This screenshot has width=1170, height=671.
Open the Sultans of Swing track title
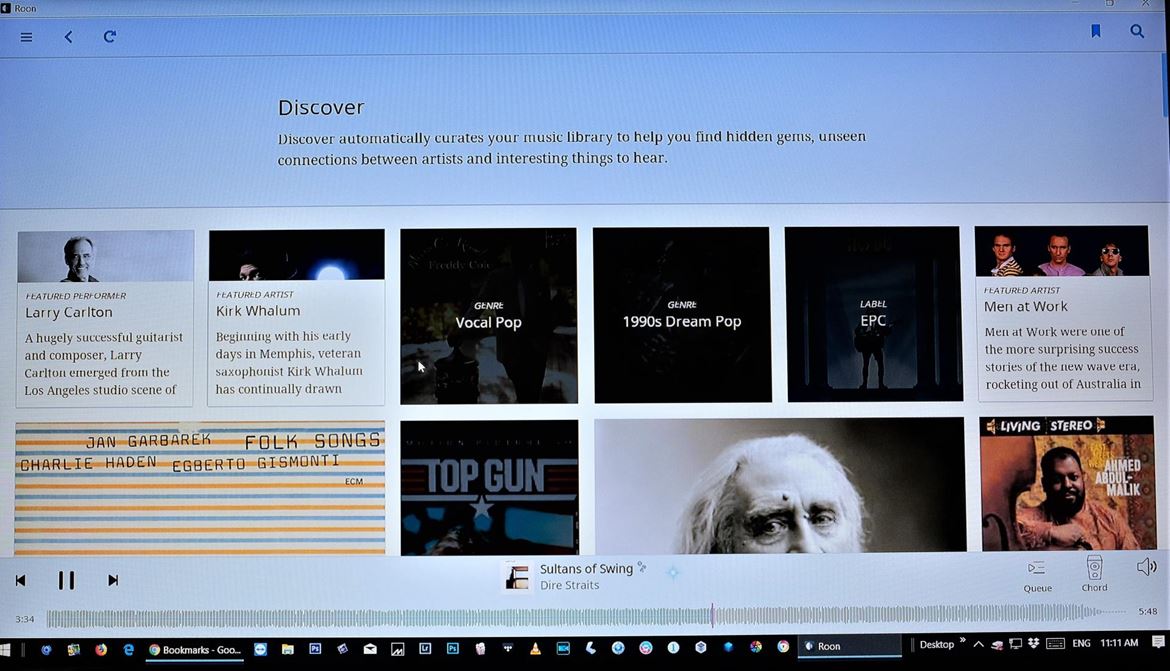click(586, 569)
